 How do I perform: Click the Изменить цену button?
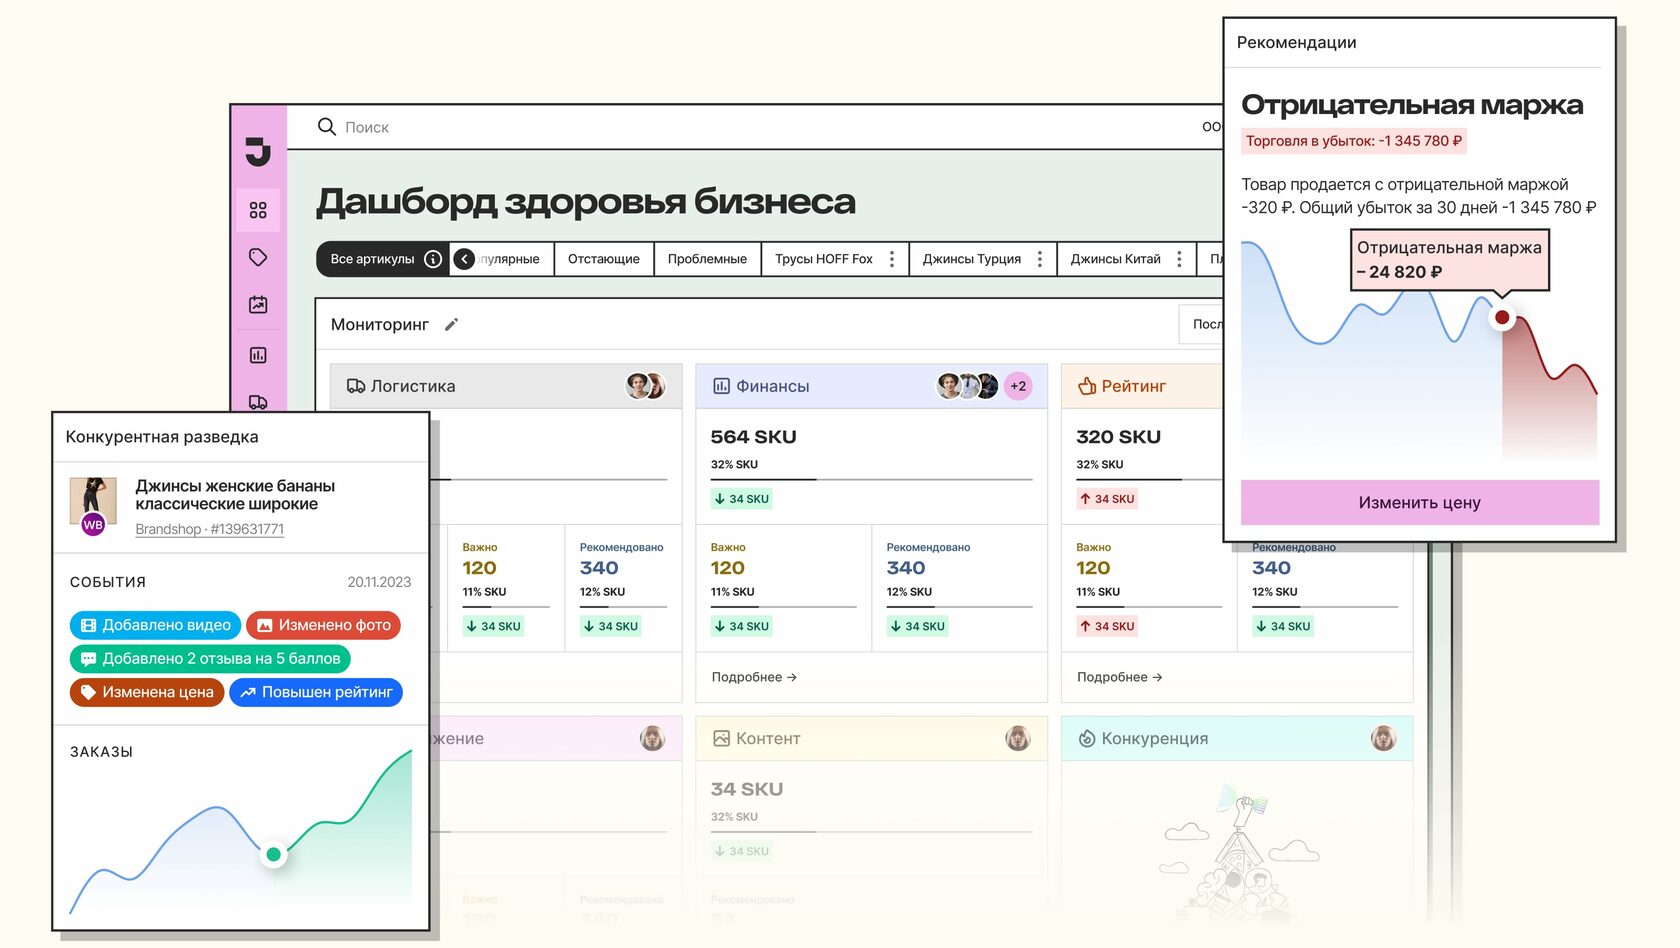[x=1420, y=503]
